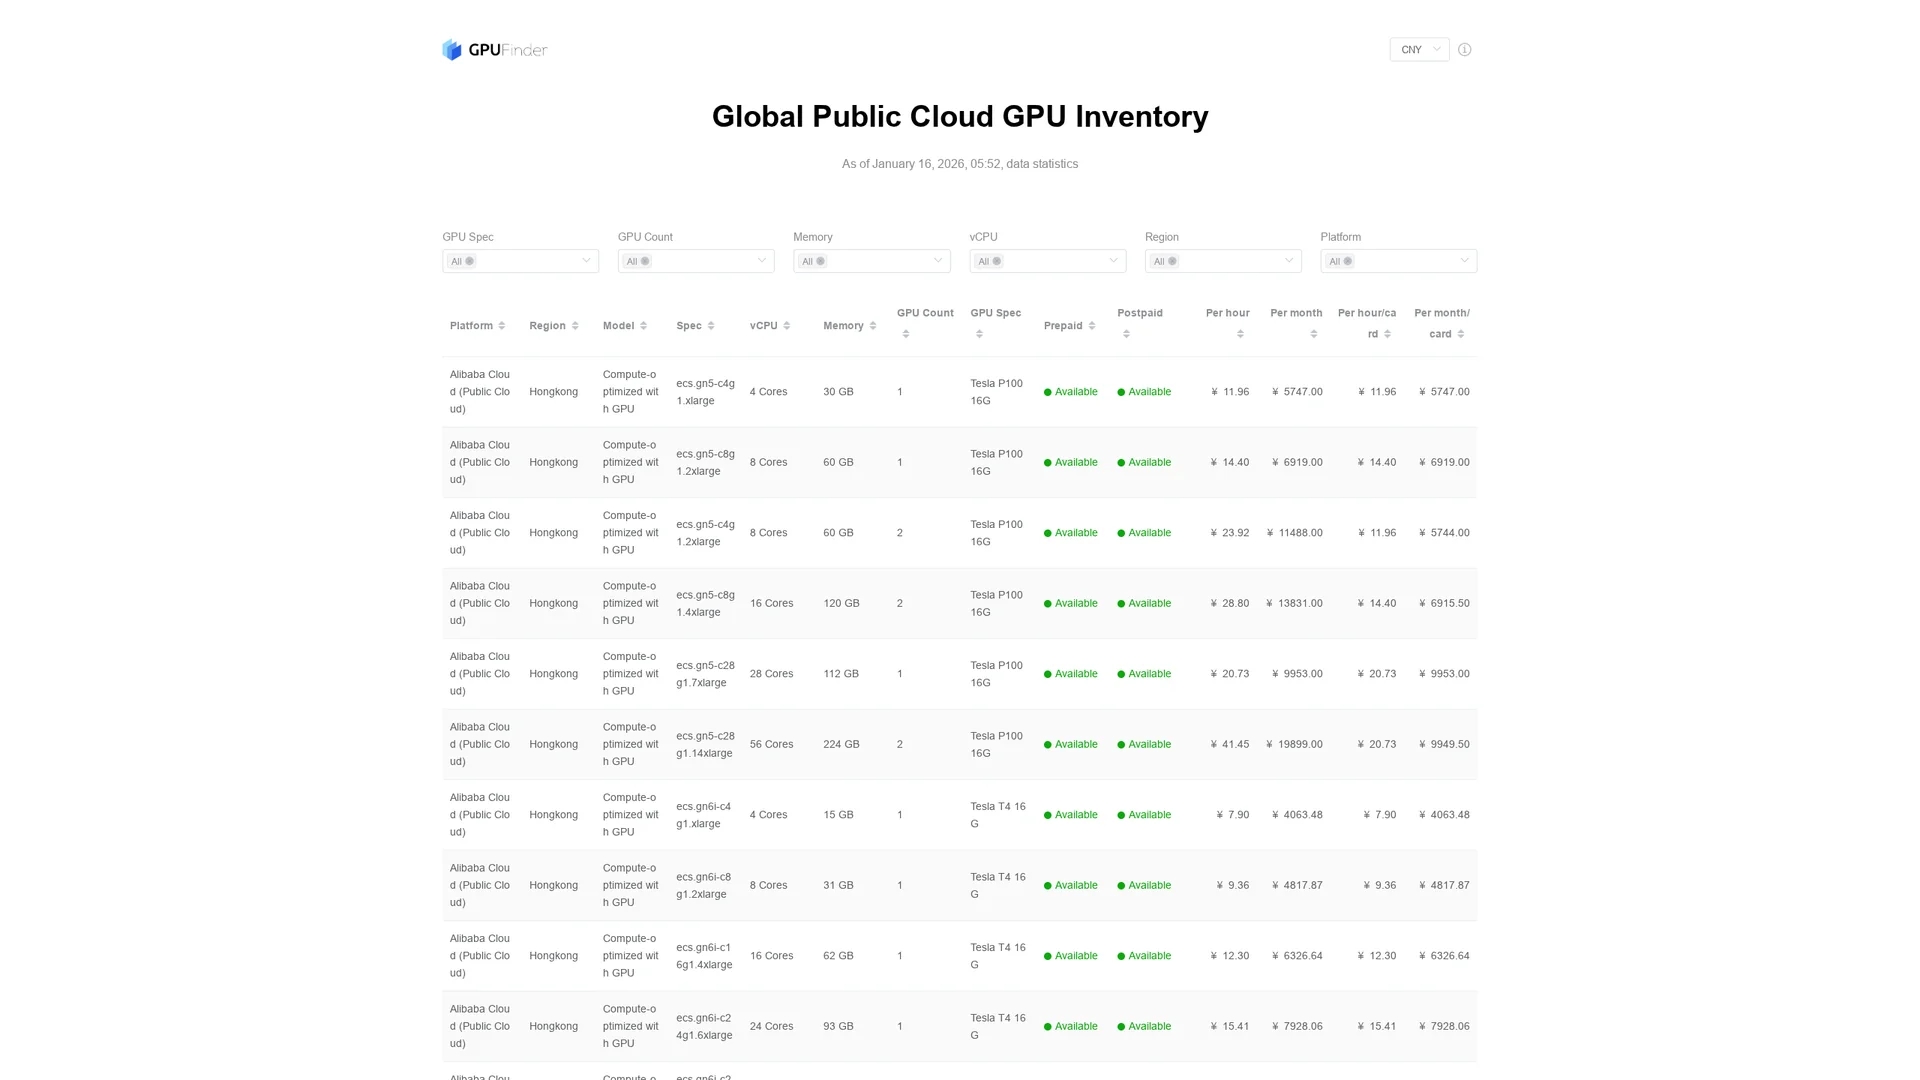Click Prepaid Available status for ecs.gn5-c4g1.xlarge
Screen dimensions: 1920x1080
point(1071,392)
